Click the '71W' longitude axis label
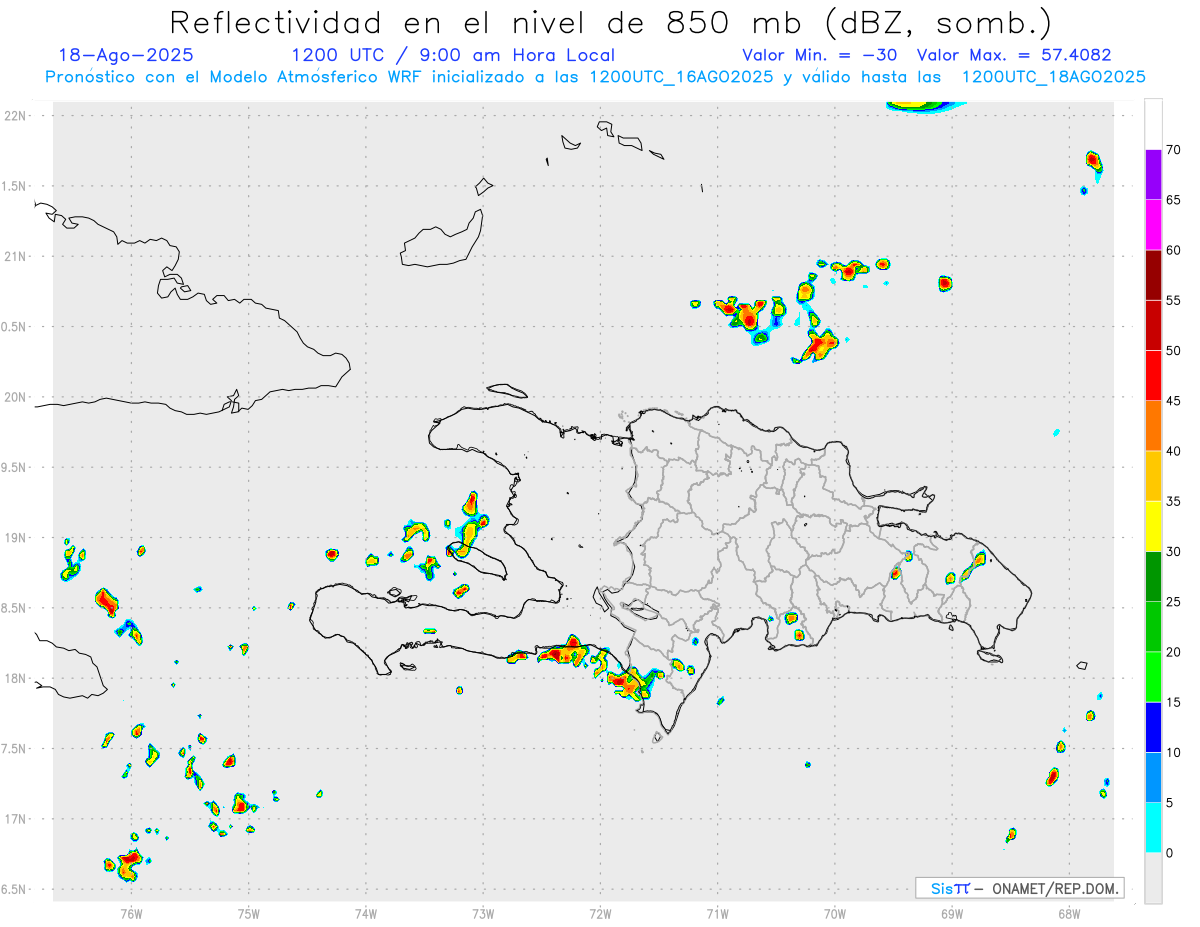1200x927 pixels. click(717, 913)
